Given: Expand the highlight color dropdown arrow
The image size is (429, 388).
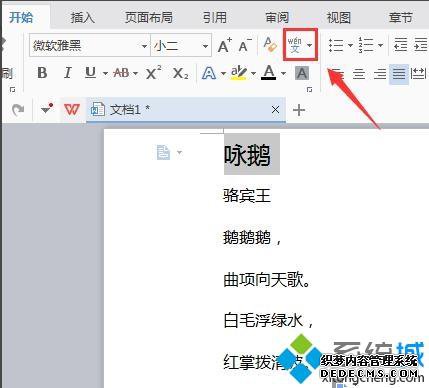Looking at the screenshot, I should [253, 73].
